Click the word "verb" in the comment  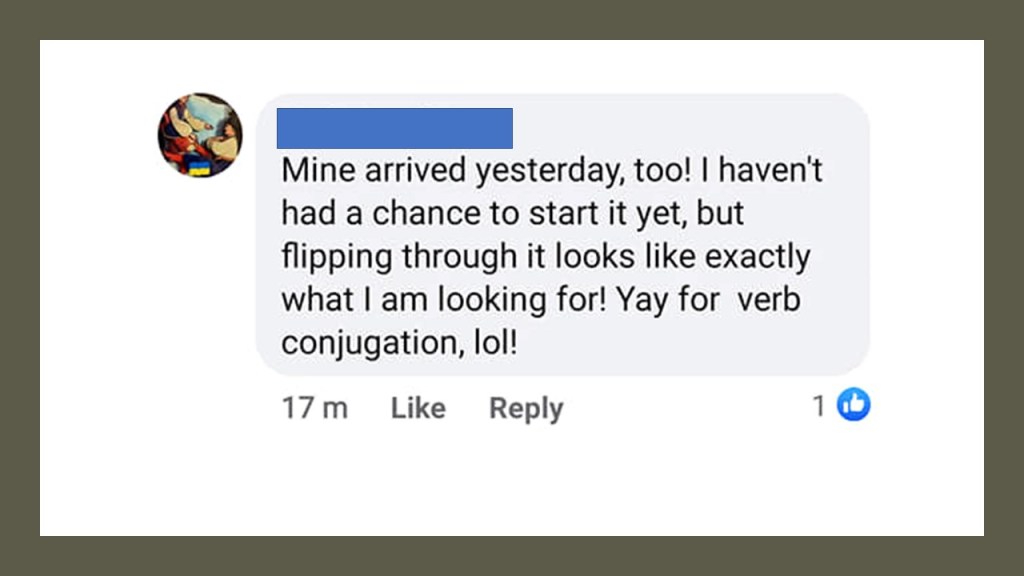[769, 300]
